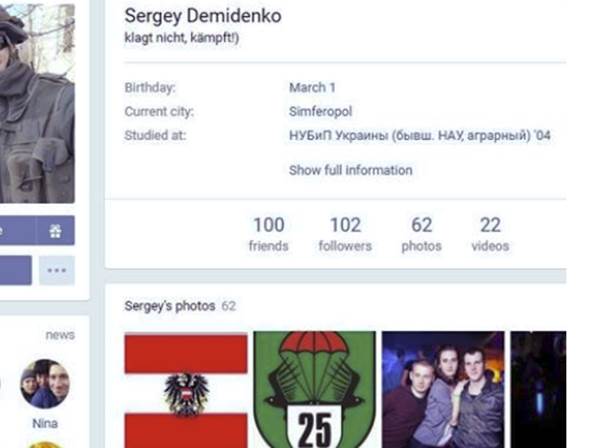The image size is (605, 448).
Task: Click the status text klagt nicht, kämpft
Action: [182, 39]
